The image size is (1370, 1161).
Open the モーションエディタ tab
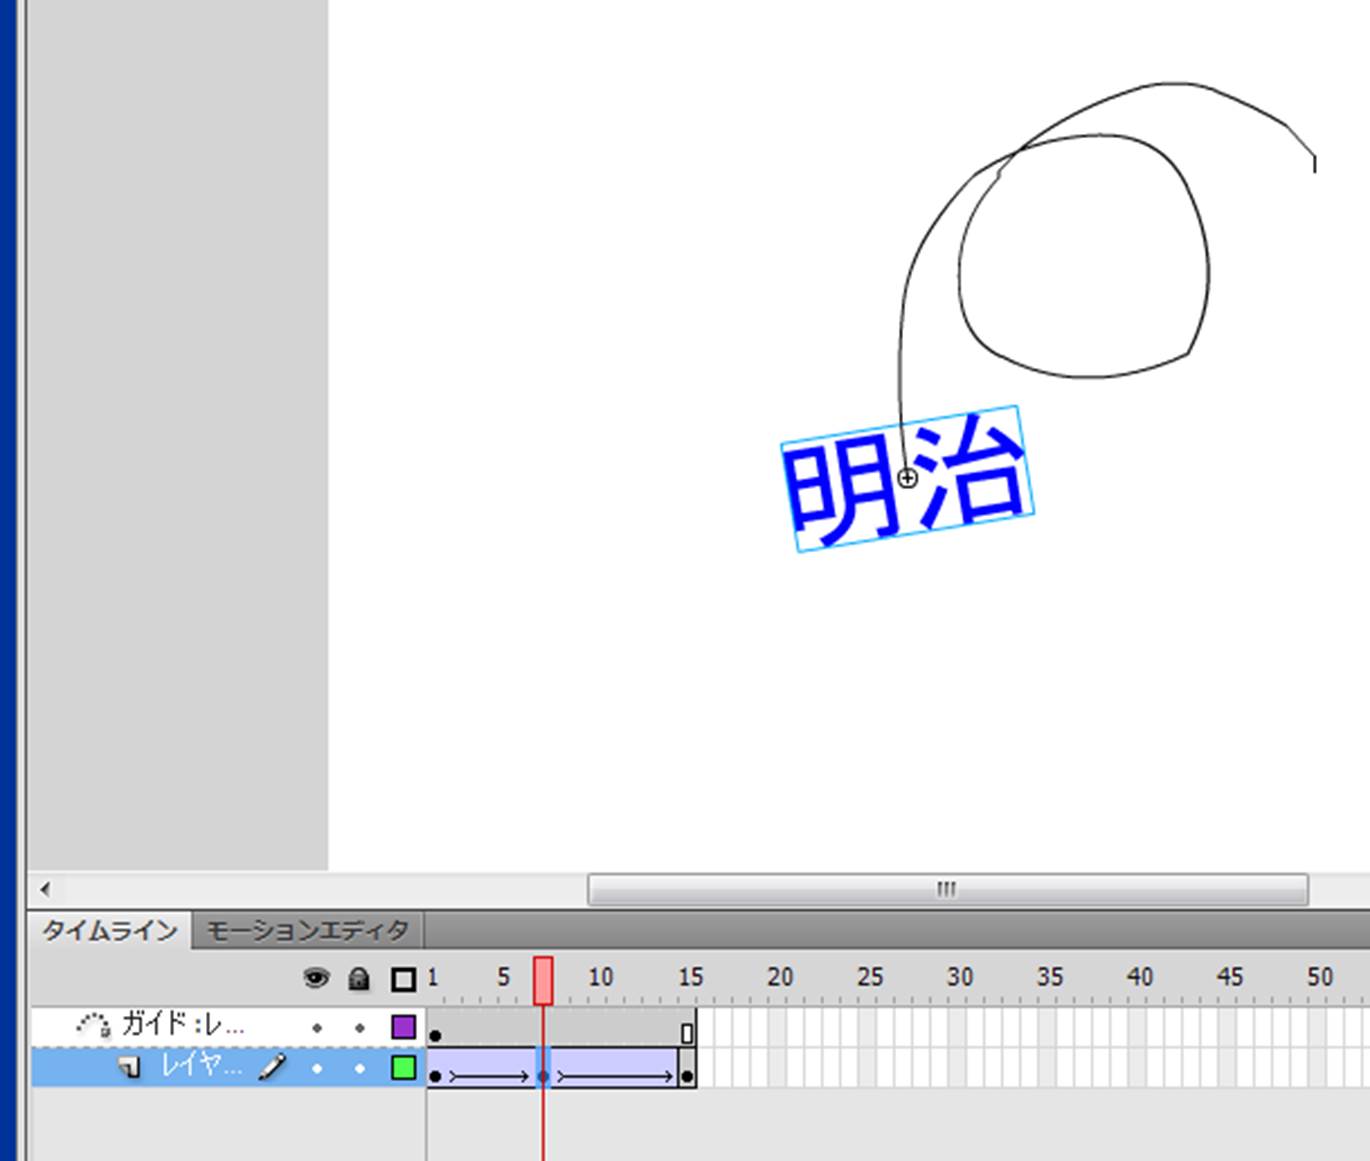click(307, 931)
